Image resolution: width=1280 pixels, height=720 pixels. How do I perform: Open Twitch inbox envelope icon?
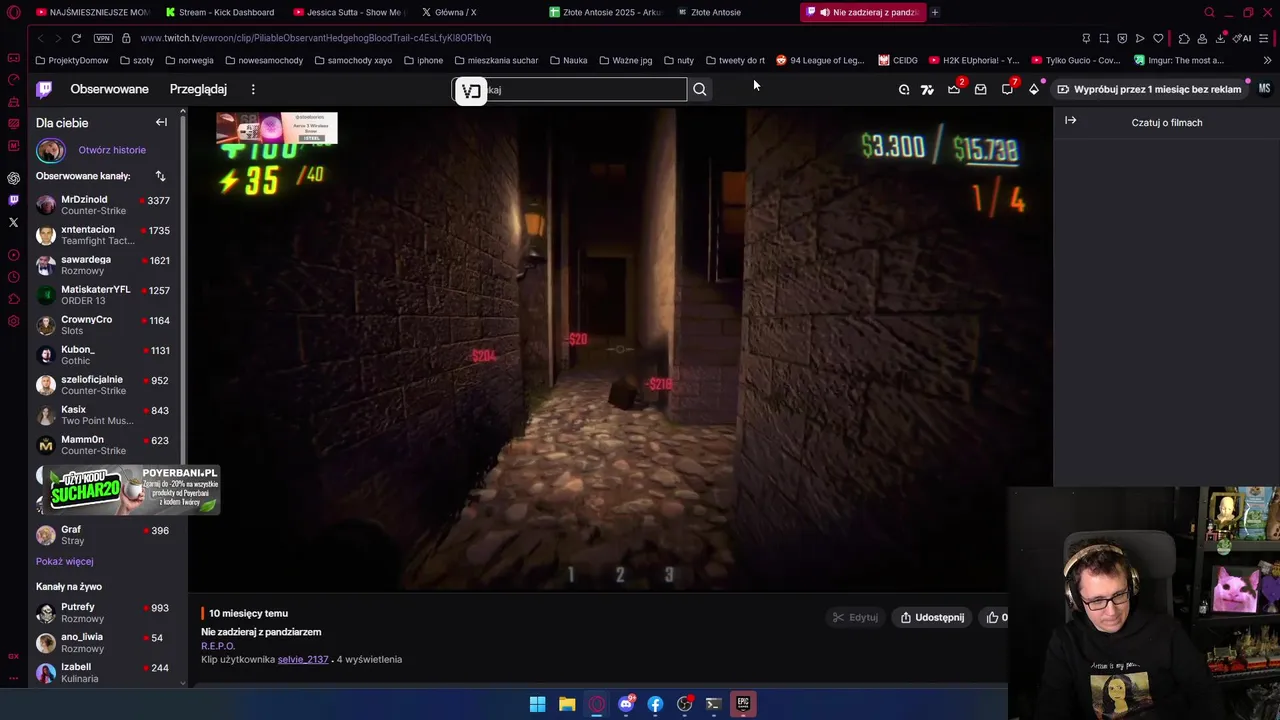click(980, 89)
